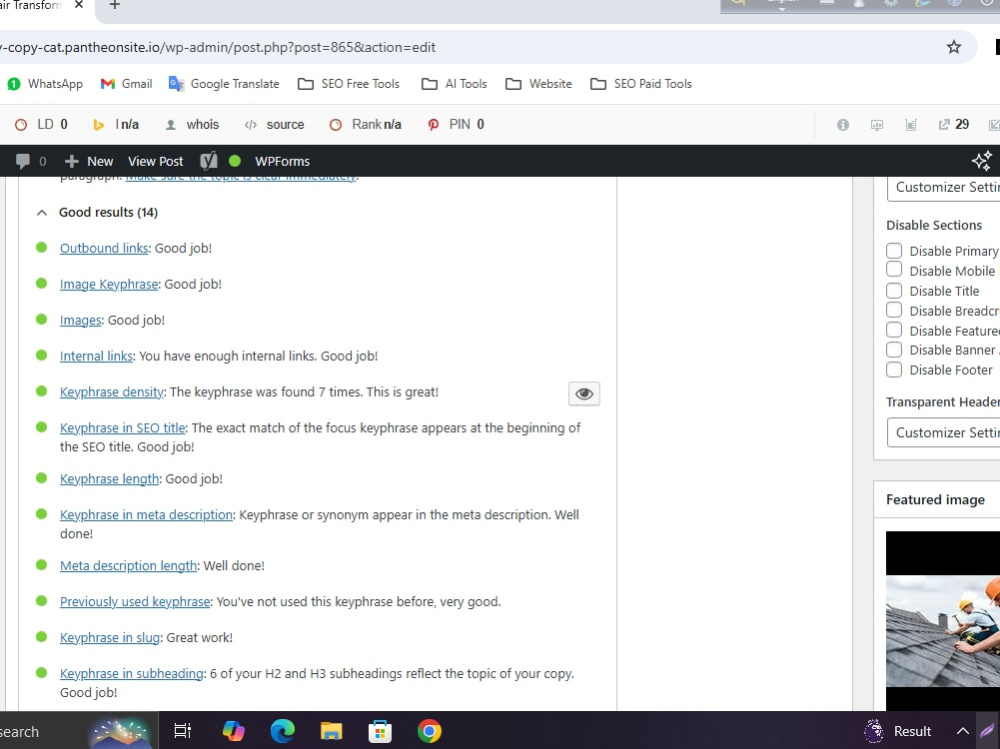Viewport: 1000px width, 749px height.
Task: Open the Meta description length link
Action: click(128, 565)
